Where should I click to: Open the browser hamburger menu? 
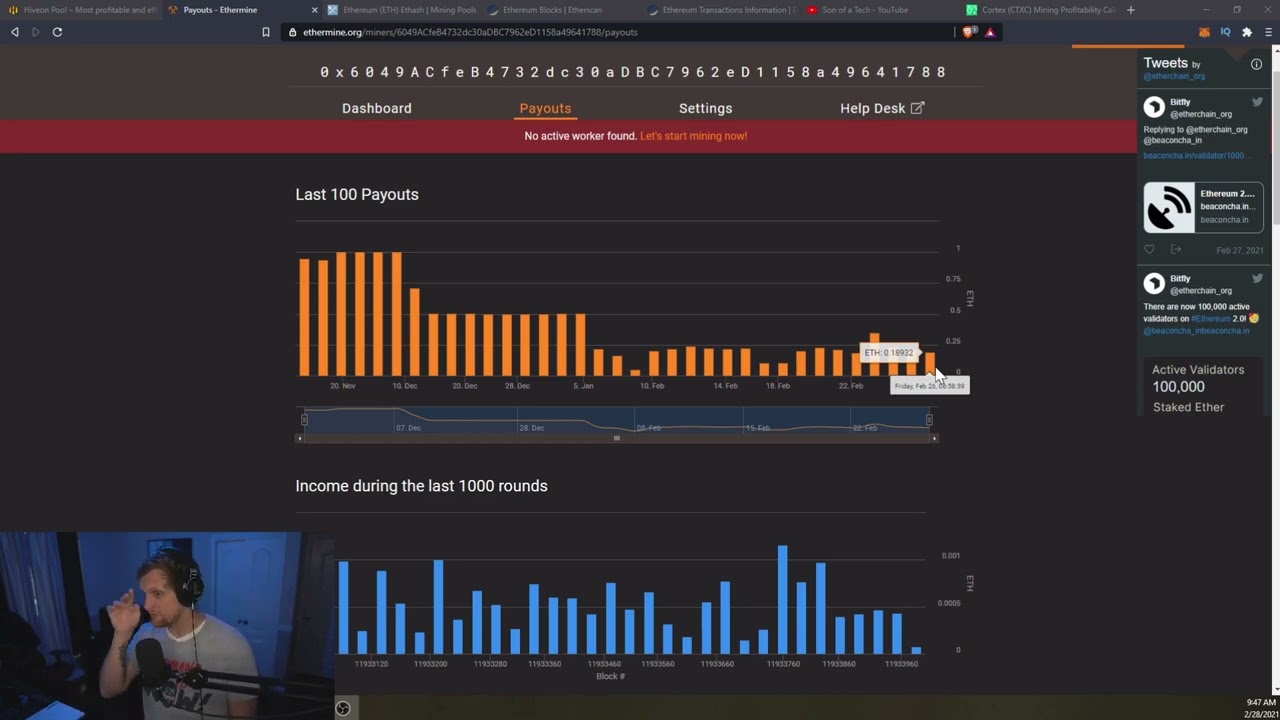[1268, 32]
